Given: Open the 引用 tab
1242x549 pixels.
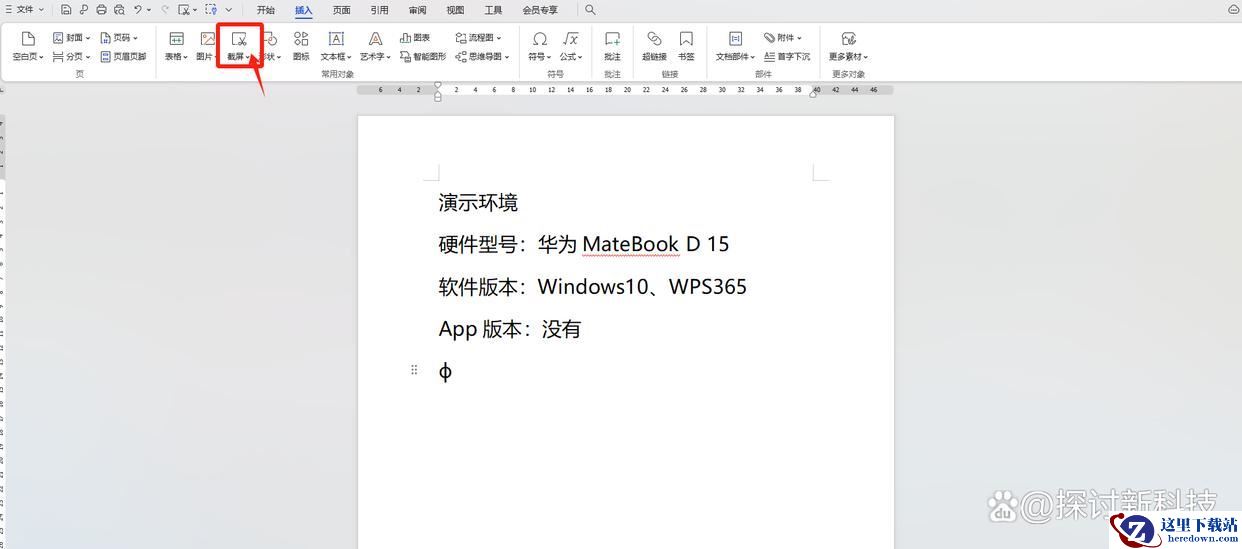Looking at the screenshot, I should click(x=379, y=10).
